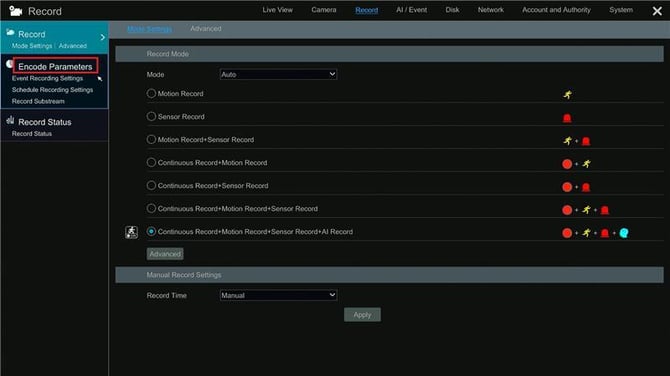Open the Record menu in the top bar

click(367, 10)
